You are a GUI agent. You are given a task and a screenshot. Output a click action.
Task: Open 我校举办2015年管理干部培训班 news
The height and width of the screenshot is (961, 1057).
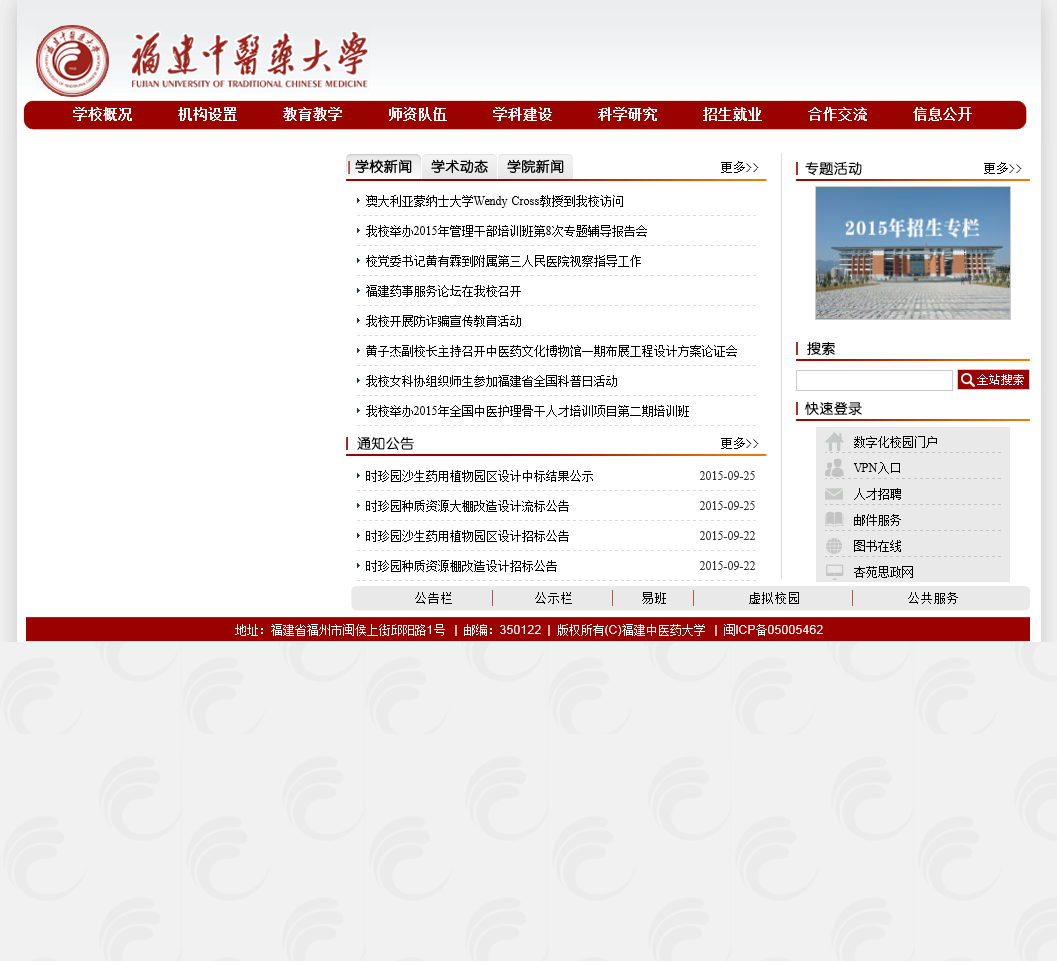click(506, 231)
